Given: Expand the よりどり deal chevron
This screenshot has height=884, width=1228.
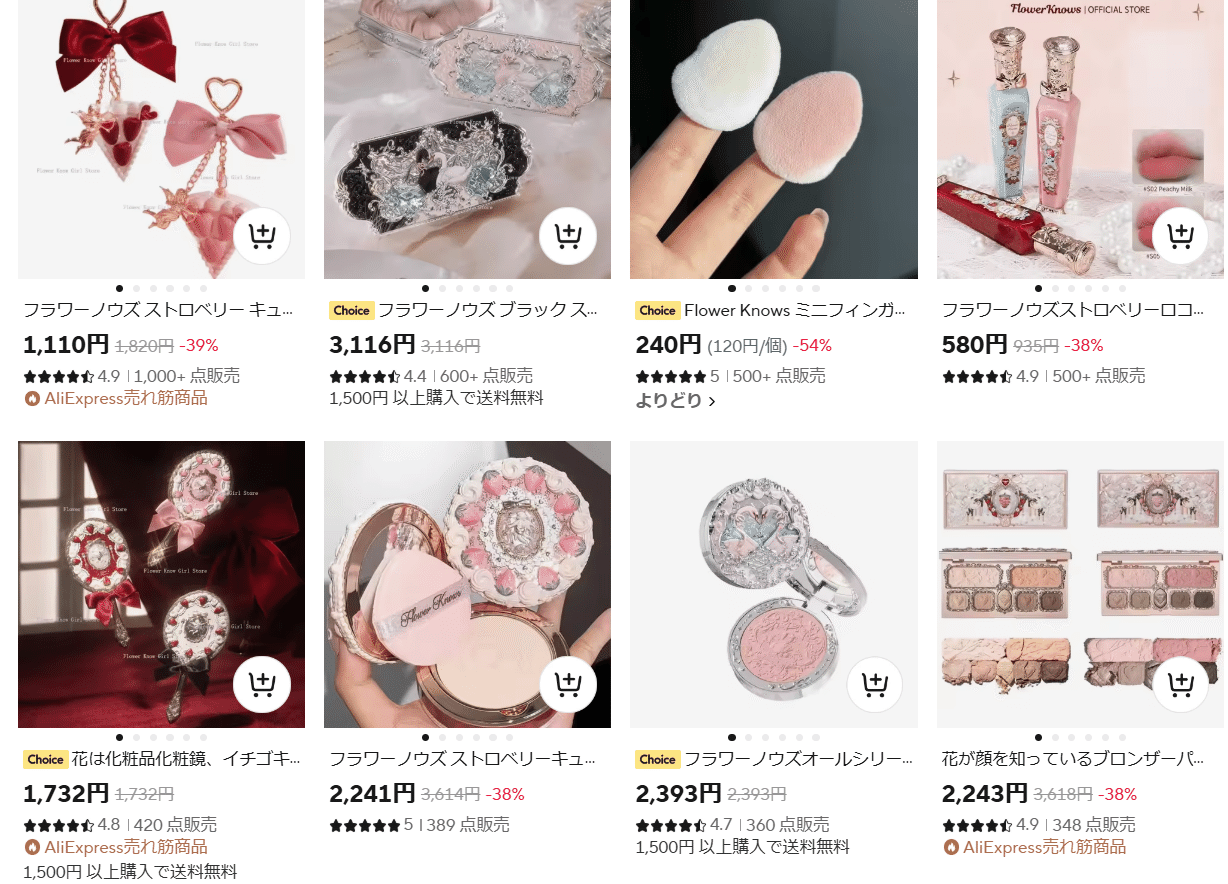Looking at the screenshot, I should 712,401.
